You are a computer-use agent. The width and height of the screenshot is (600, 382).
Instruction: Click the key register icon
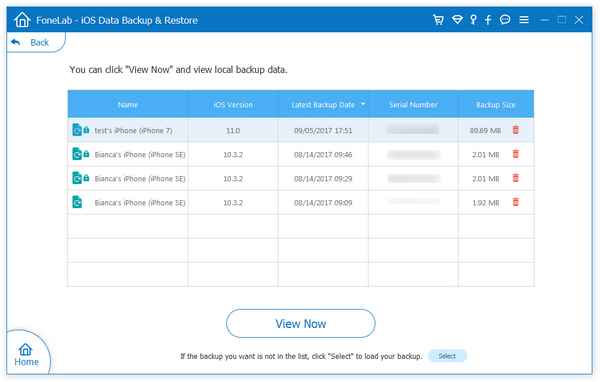[x=473, y=20]
